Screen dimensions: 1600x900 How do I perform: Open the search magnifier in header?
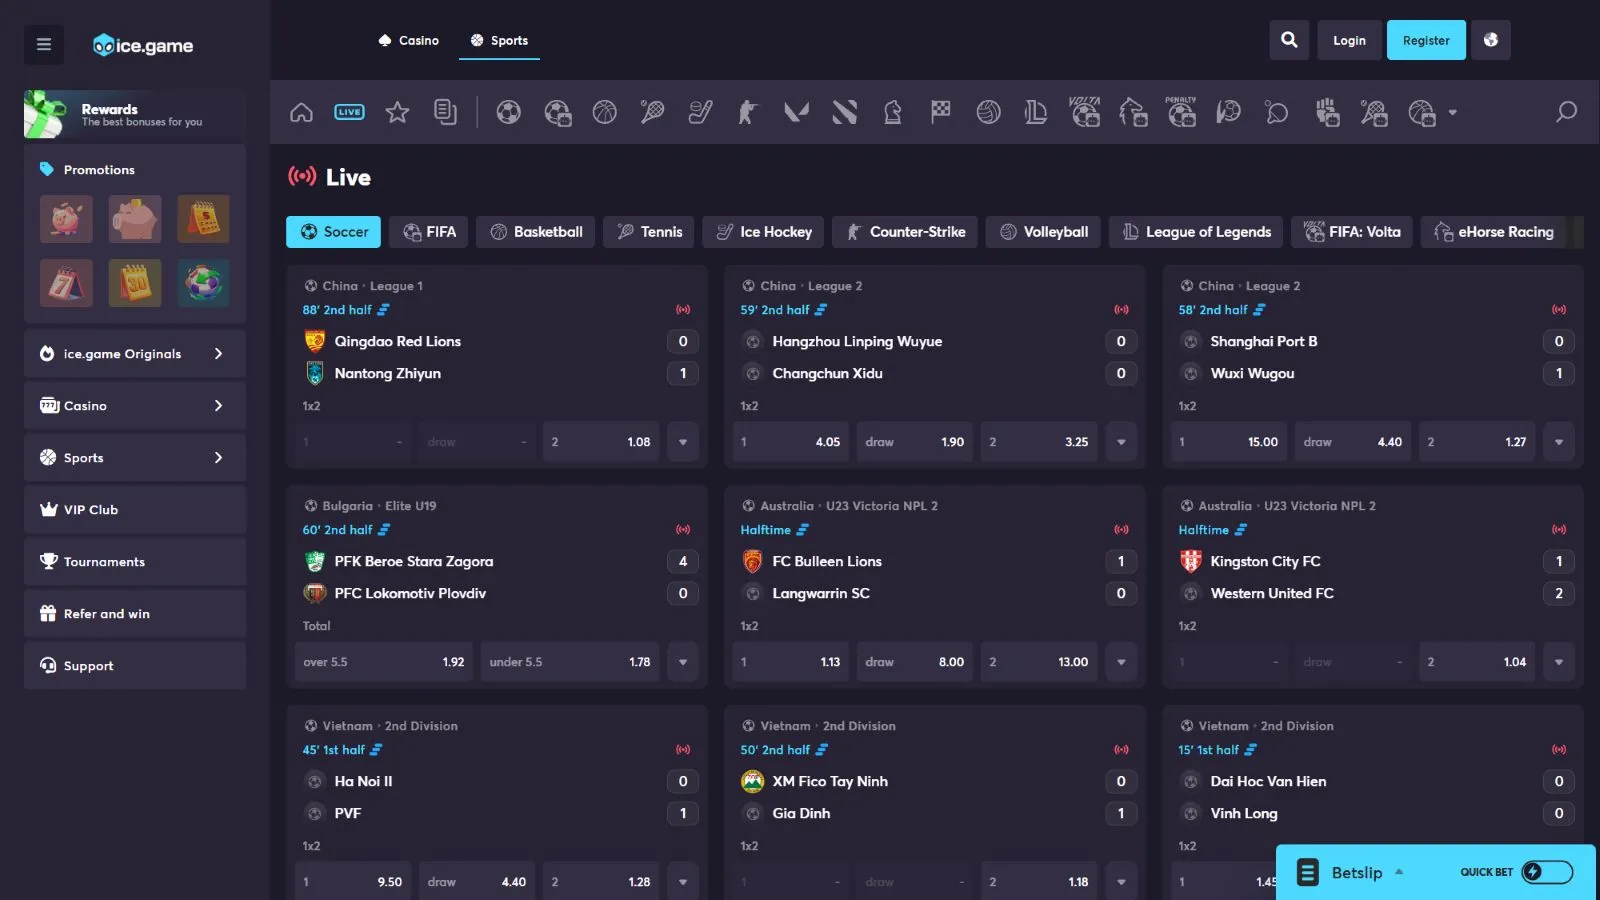pyautogui.click(x=1289, y=40)
